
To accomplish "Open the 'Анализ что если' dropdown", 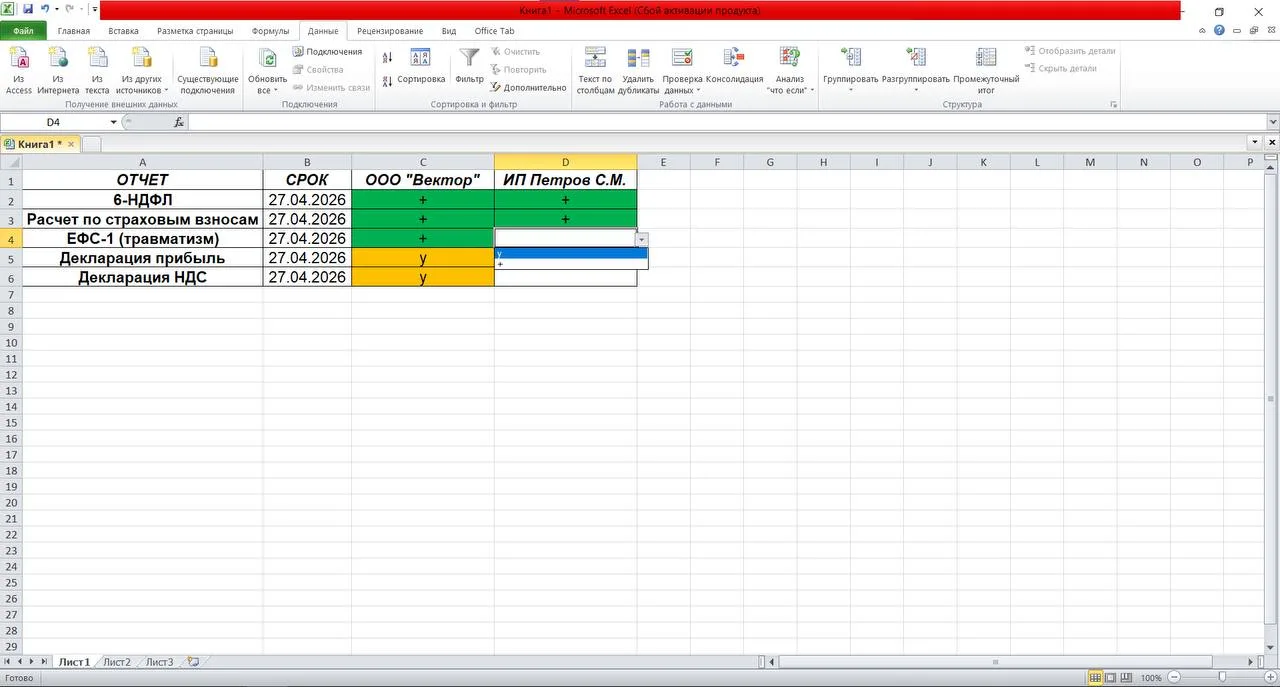I will 790,70.
